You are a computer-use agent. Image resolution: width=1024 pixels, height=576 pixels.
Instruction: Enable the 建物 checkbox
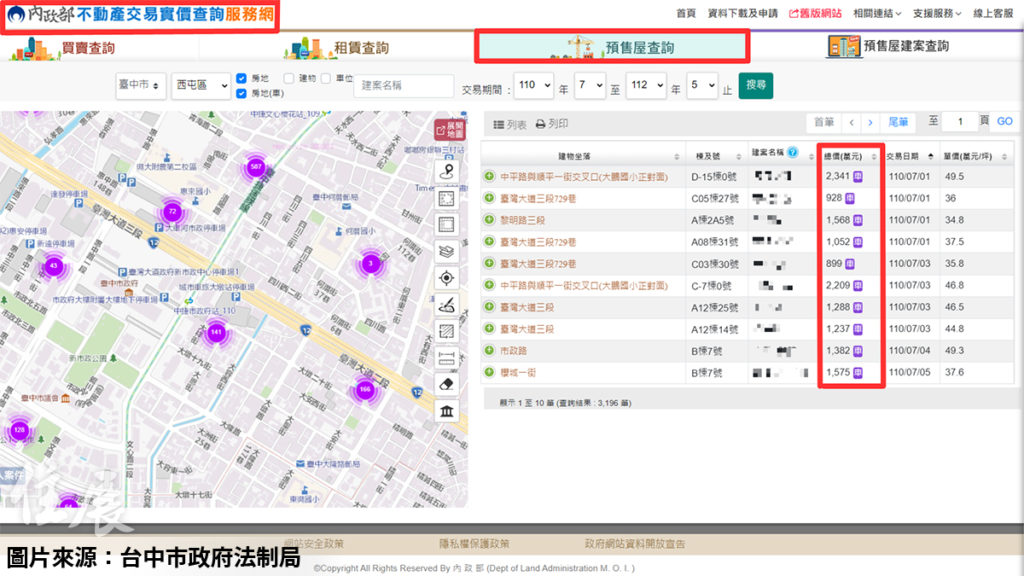(x=289, y=78)
